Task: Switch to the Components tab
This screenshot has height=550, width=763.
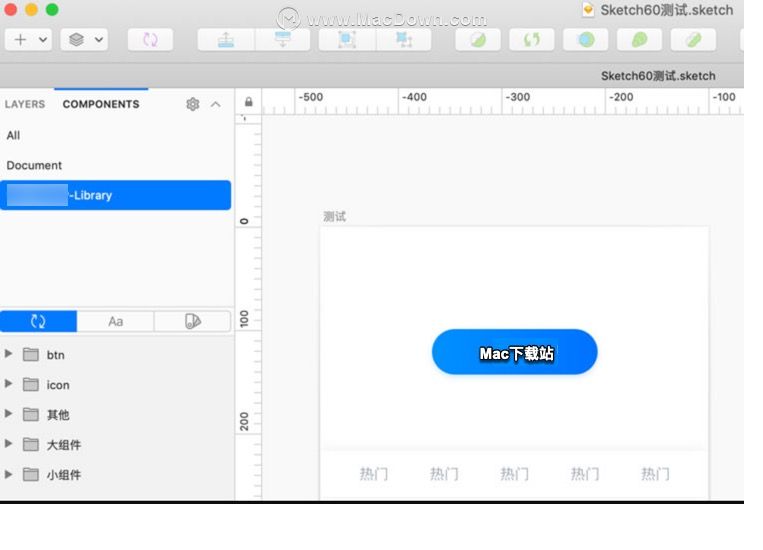Action: 101,104
